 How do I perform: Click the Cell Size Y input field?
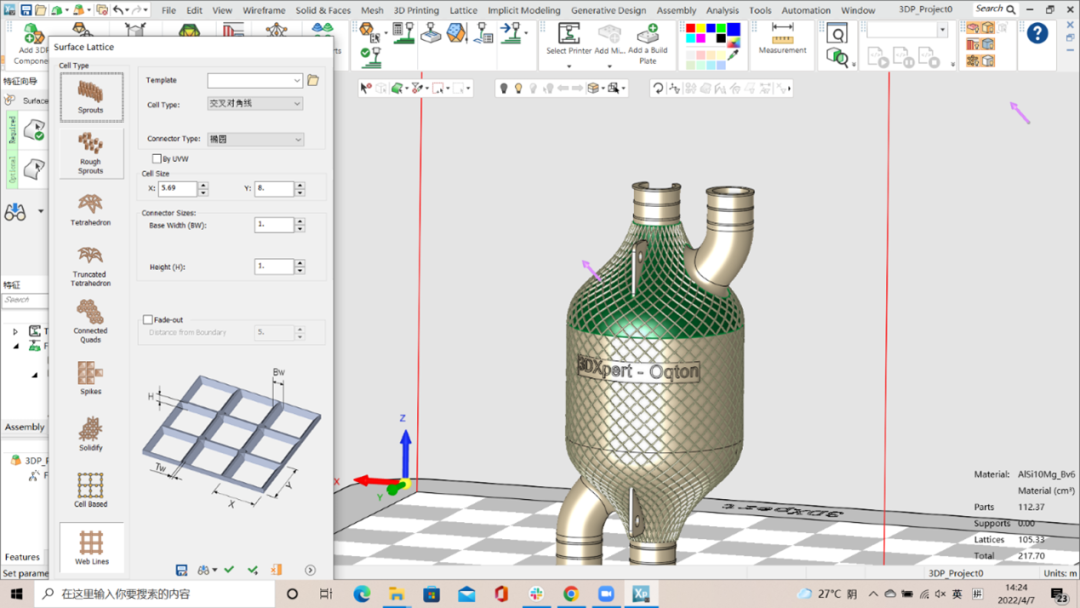274,188
